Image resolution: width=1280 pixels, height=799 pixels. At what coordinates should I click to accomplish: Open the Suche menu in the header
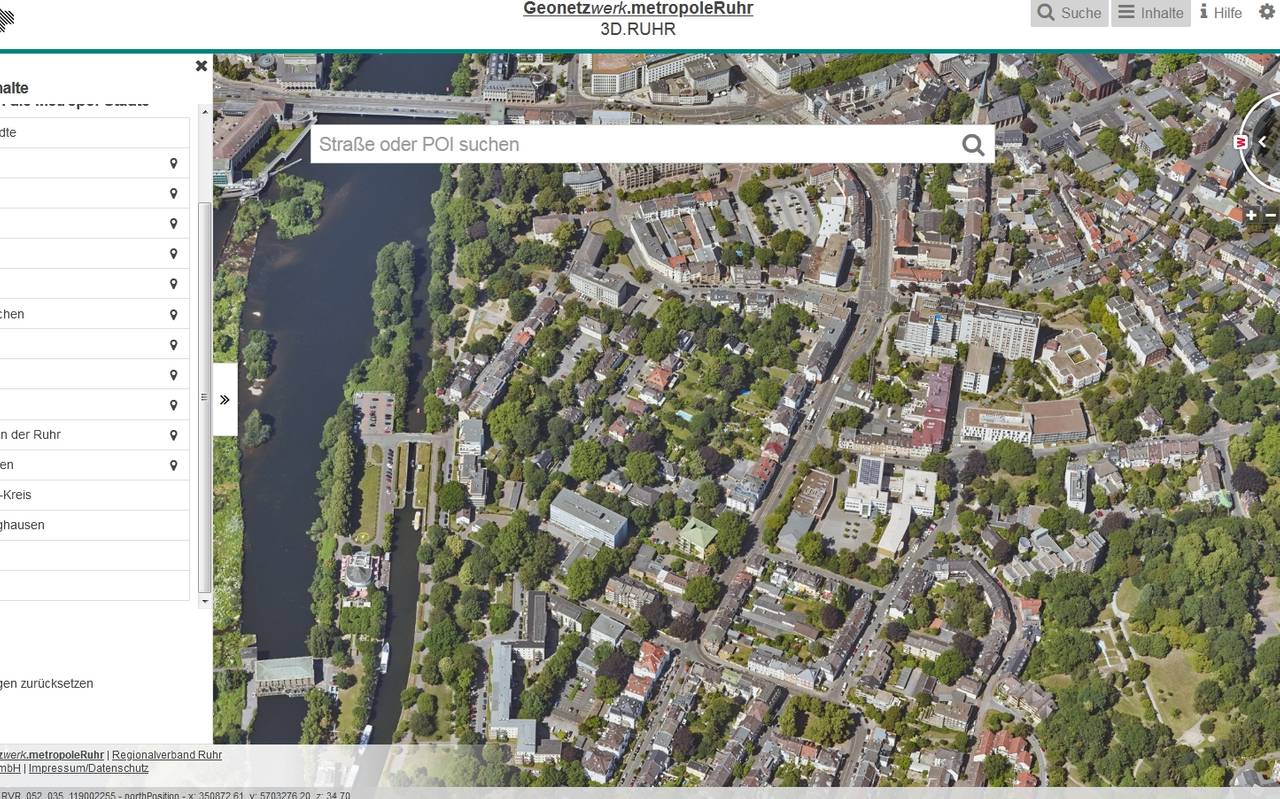coord(1069,13)
